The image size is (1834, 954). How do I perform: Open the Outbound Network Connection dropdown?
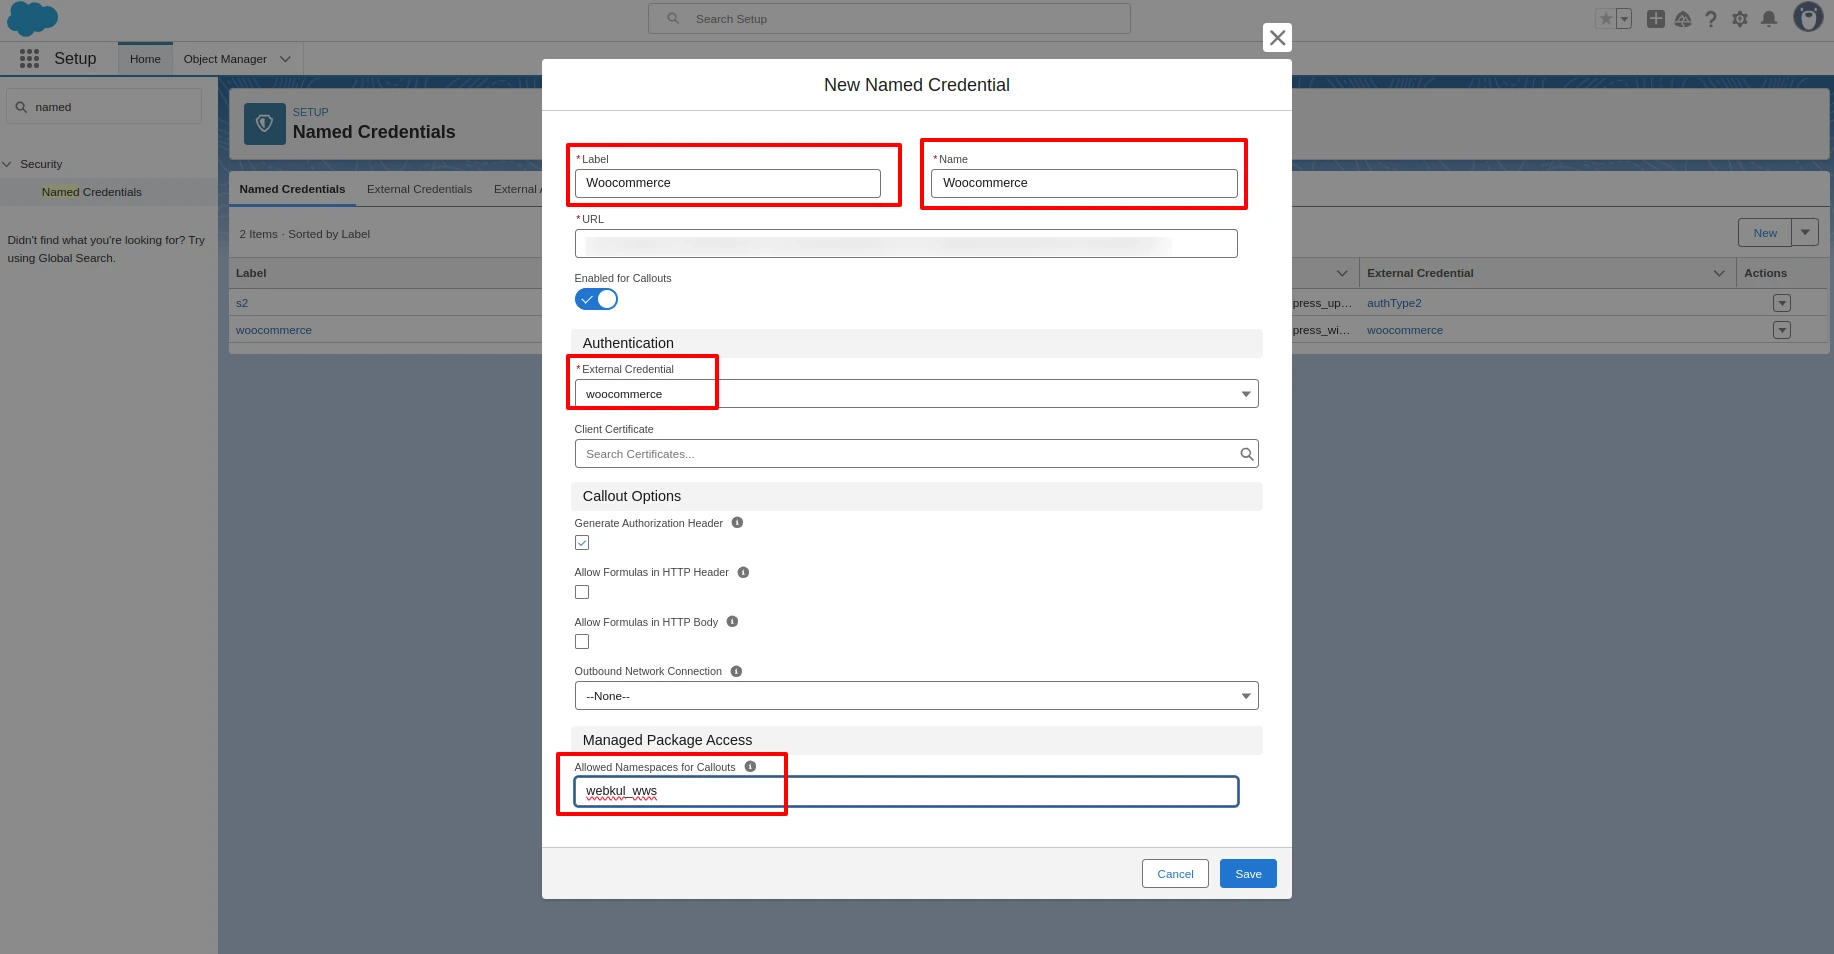(1245, 695)
